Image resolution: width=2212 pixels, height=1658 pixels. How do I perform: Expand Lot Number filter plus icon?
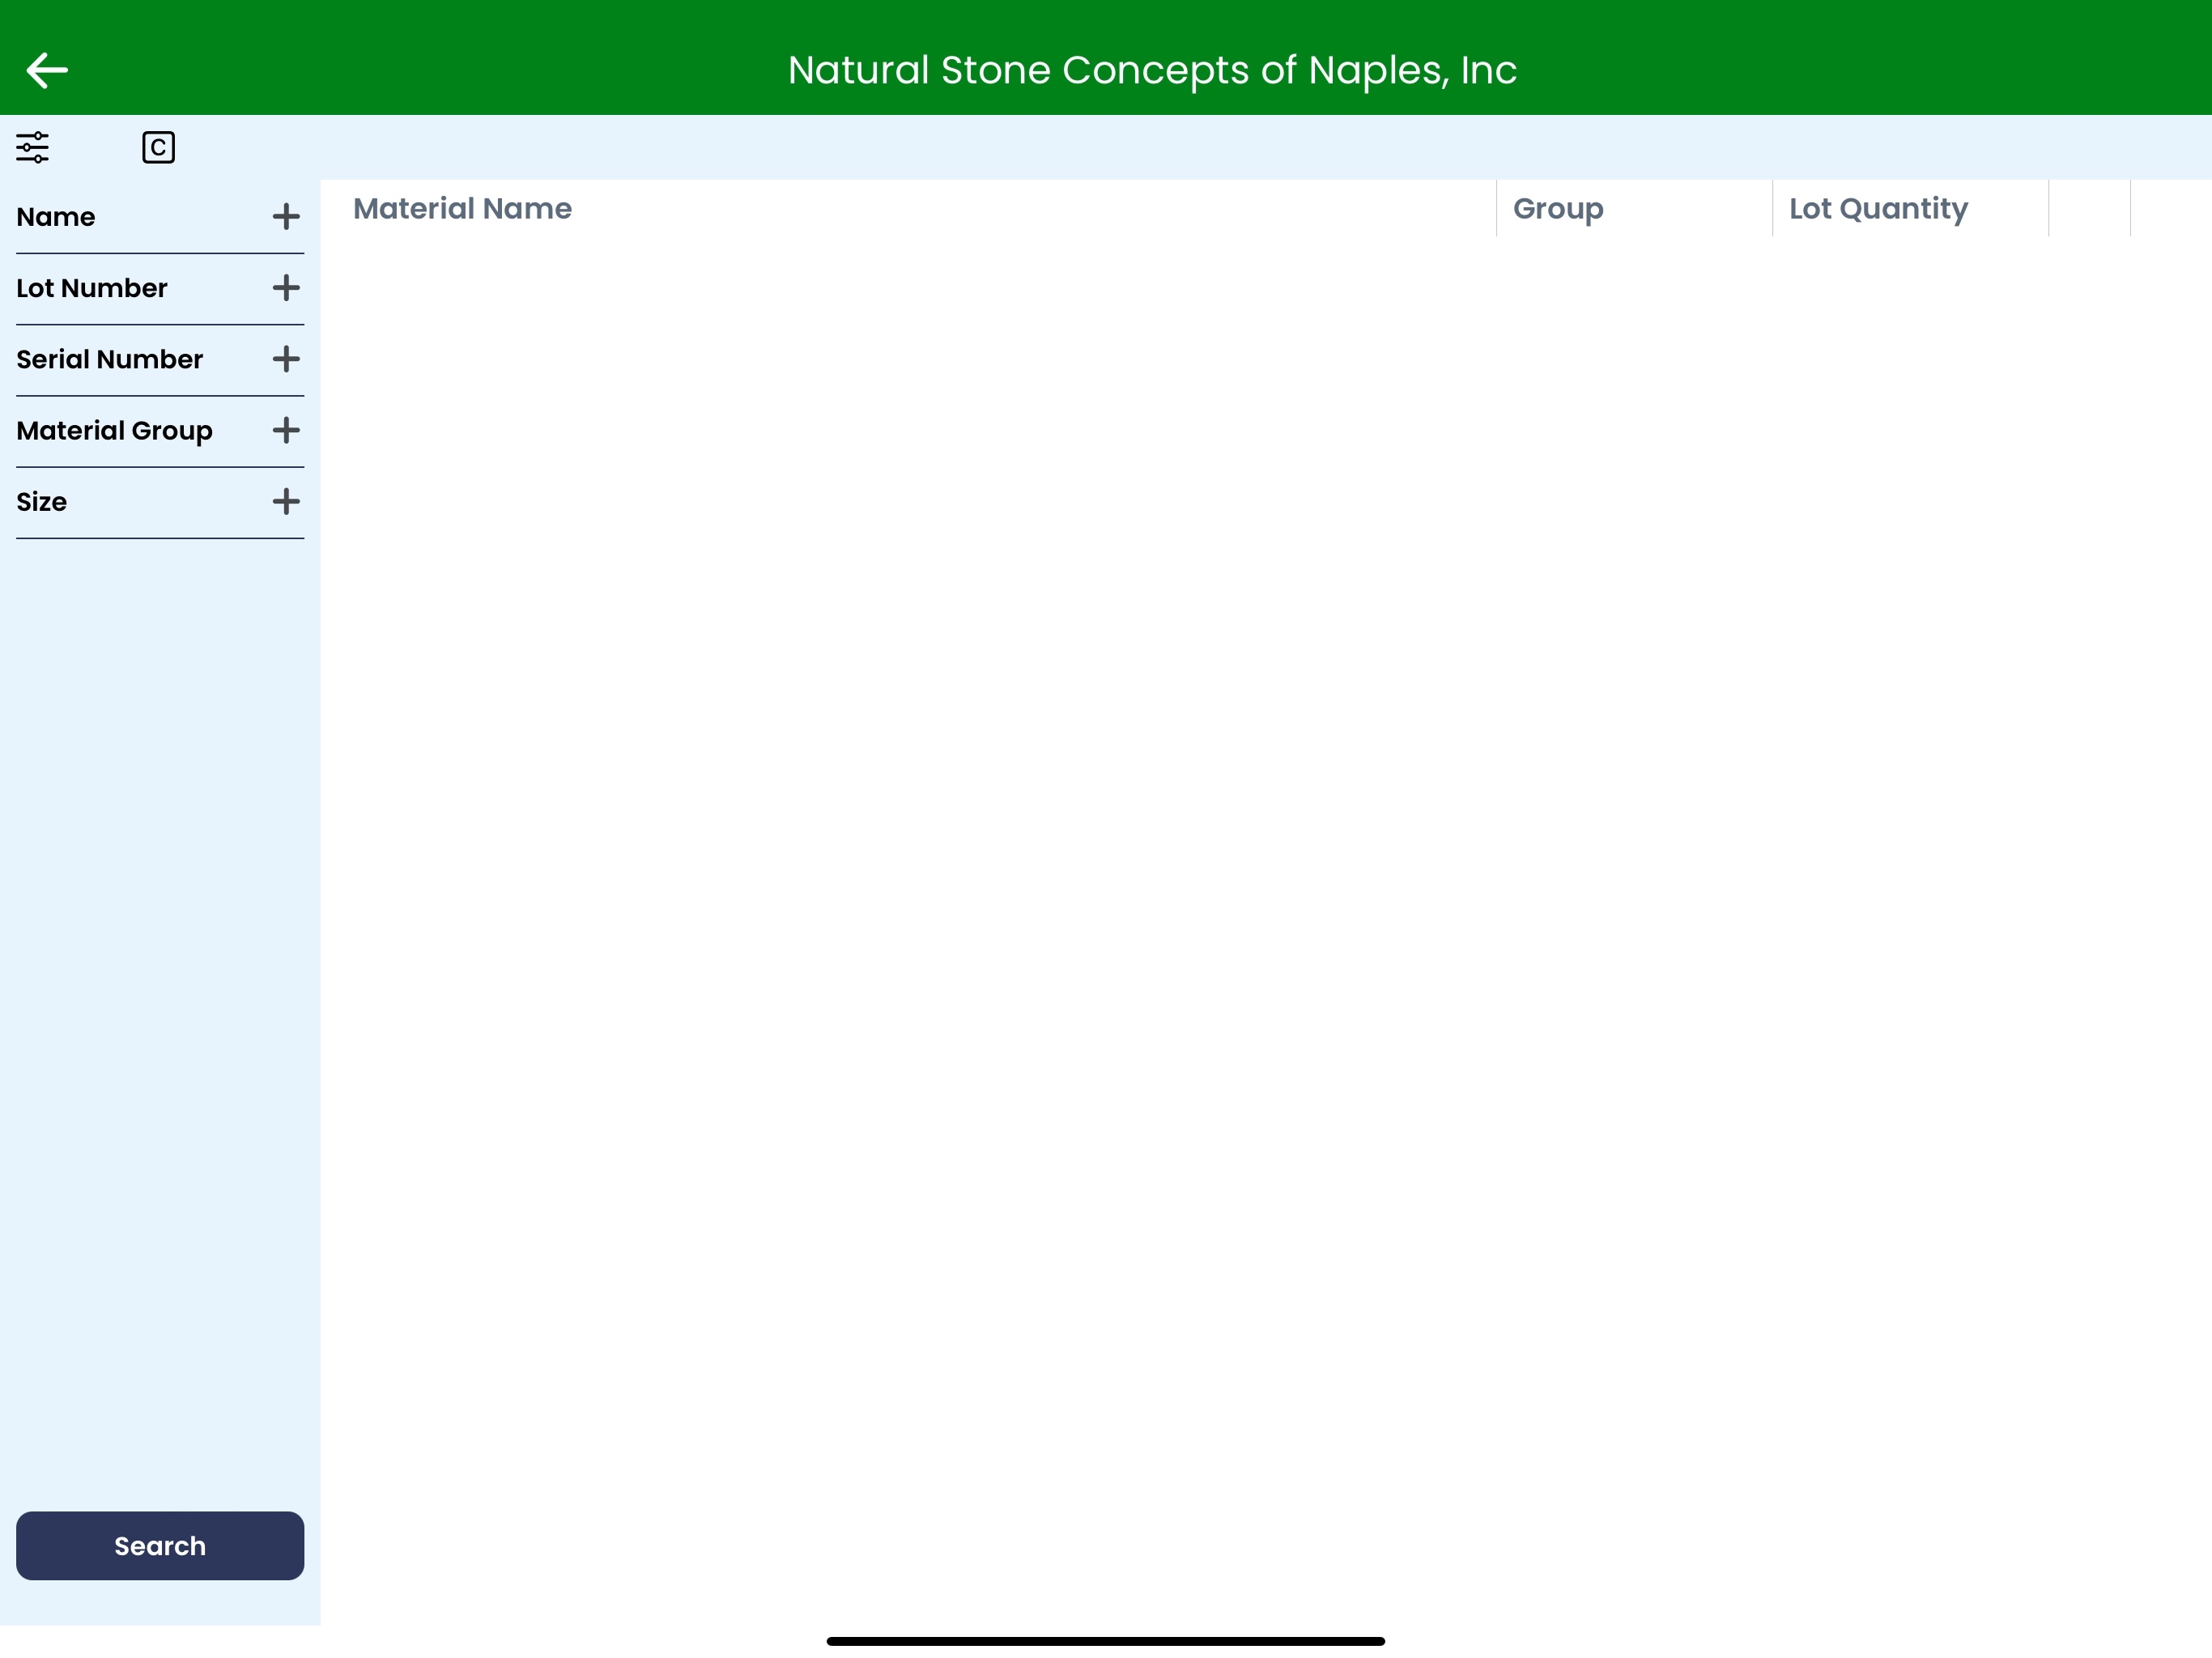pos(286,288)
